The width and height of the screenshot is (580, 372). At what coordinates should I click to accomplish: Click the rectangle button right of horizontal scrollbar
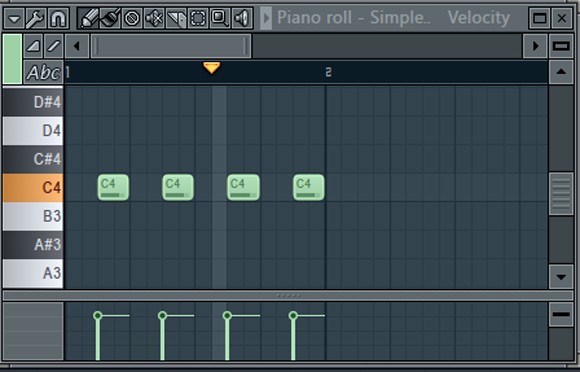(561, 46)
